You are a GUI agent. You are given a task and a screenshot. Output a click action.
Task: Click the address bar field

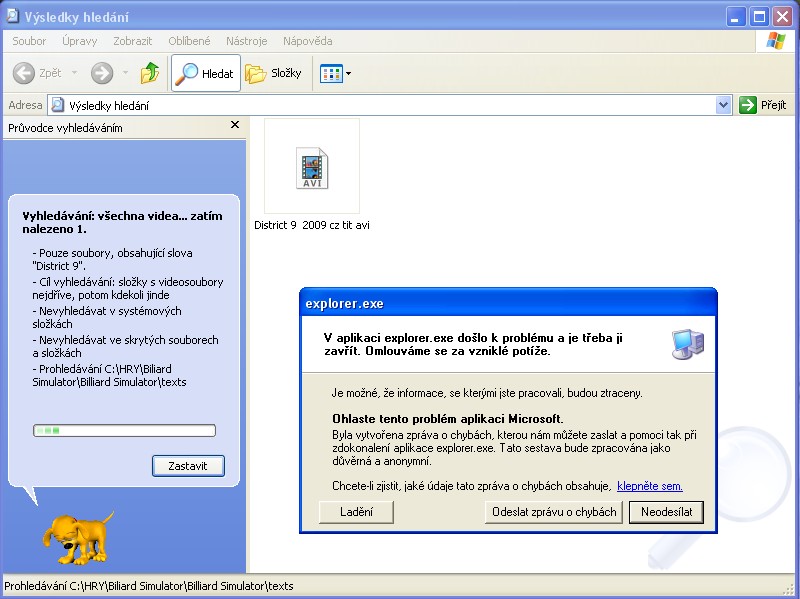tap(390, 105)
